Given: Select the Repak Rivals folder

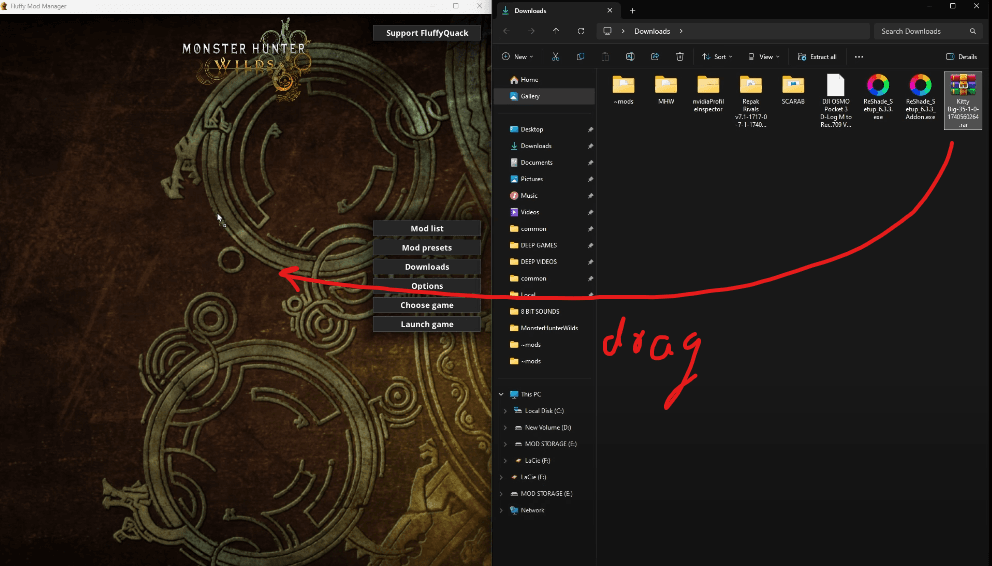Looking at the screenshot, I should (x=751, y=101).
